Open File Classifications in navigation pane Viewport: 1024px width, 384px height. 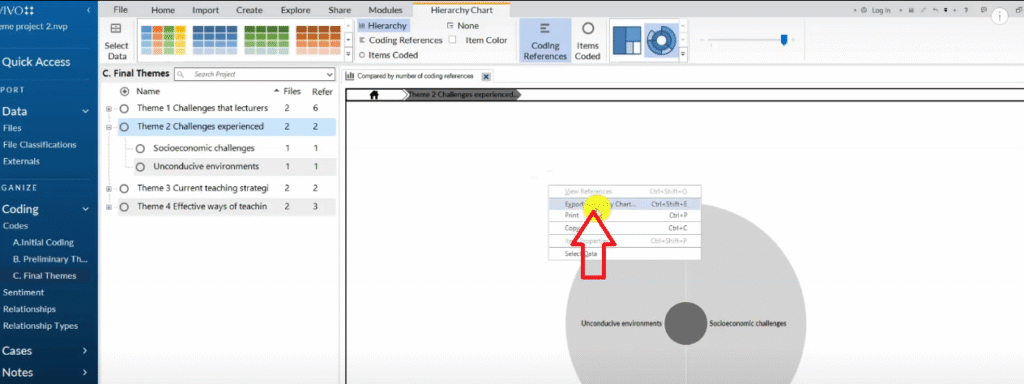[x=40, y=145]
